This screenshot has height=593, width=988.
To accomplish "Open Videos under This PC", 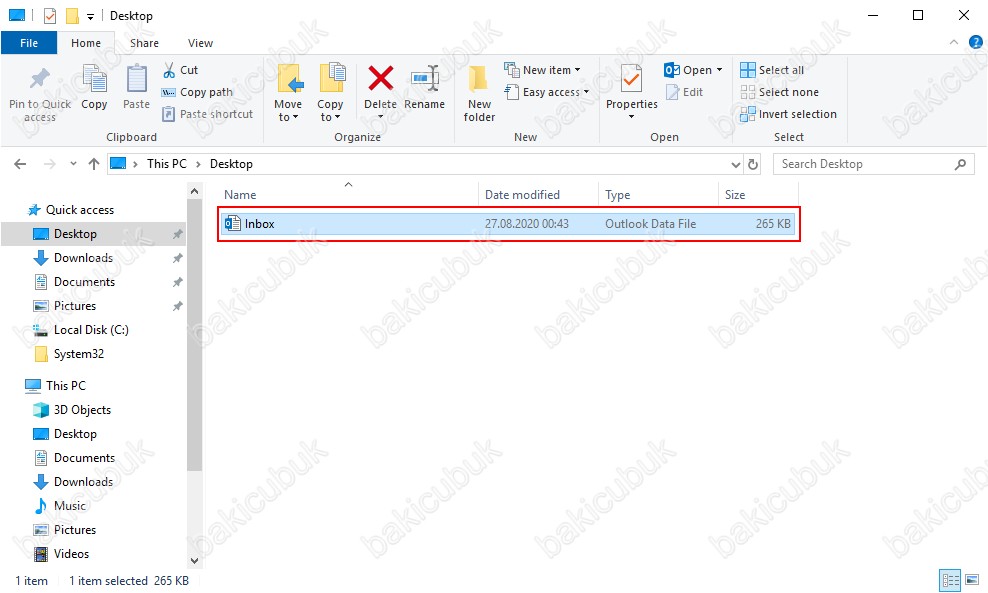I will 71,553.
